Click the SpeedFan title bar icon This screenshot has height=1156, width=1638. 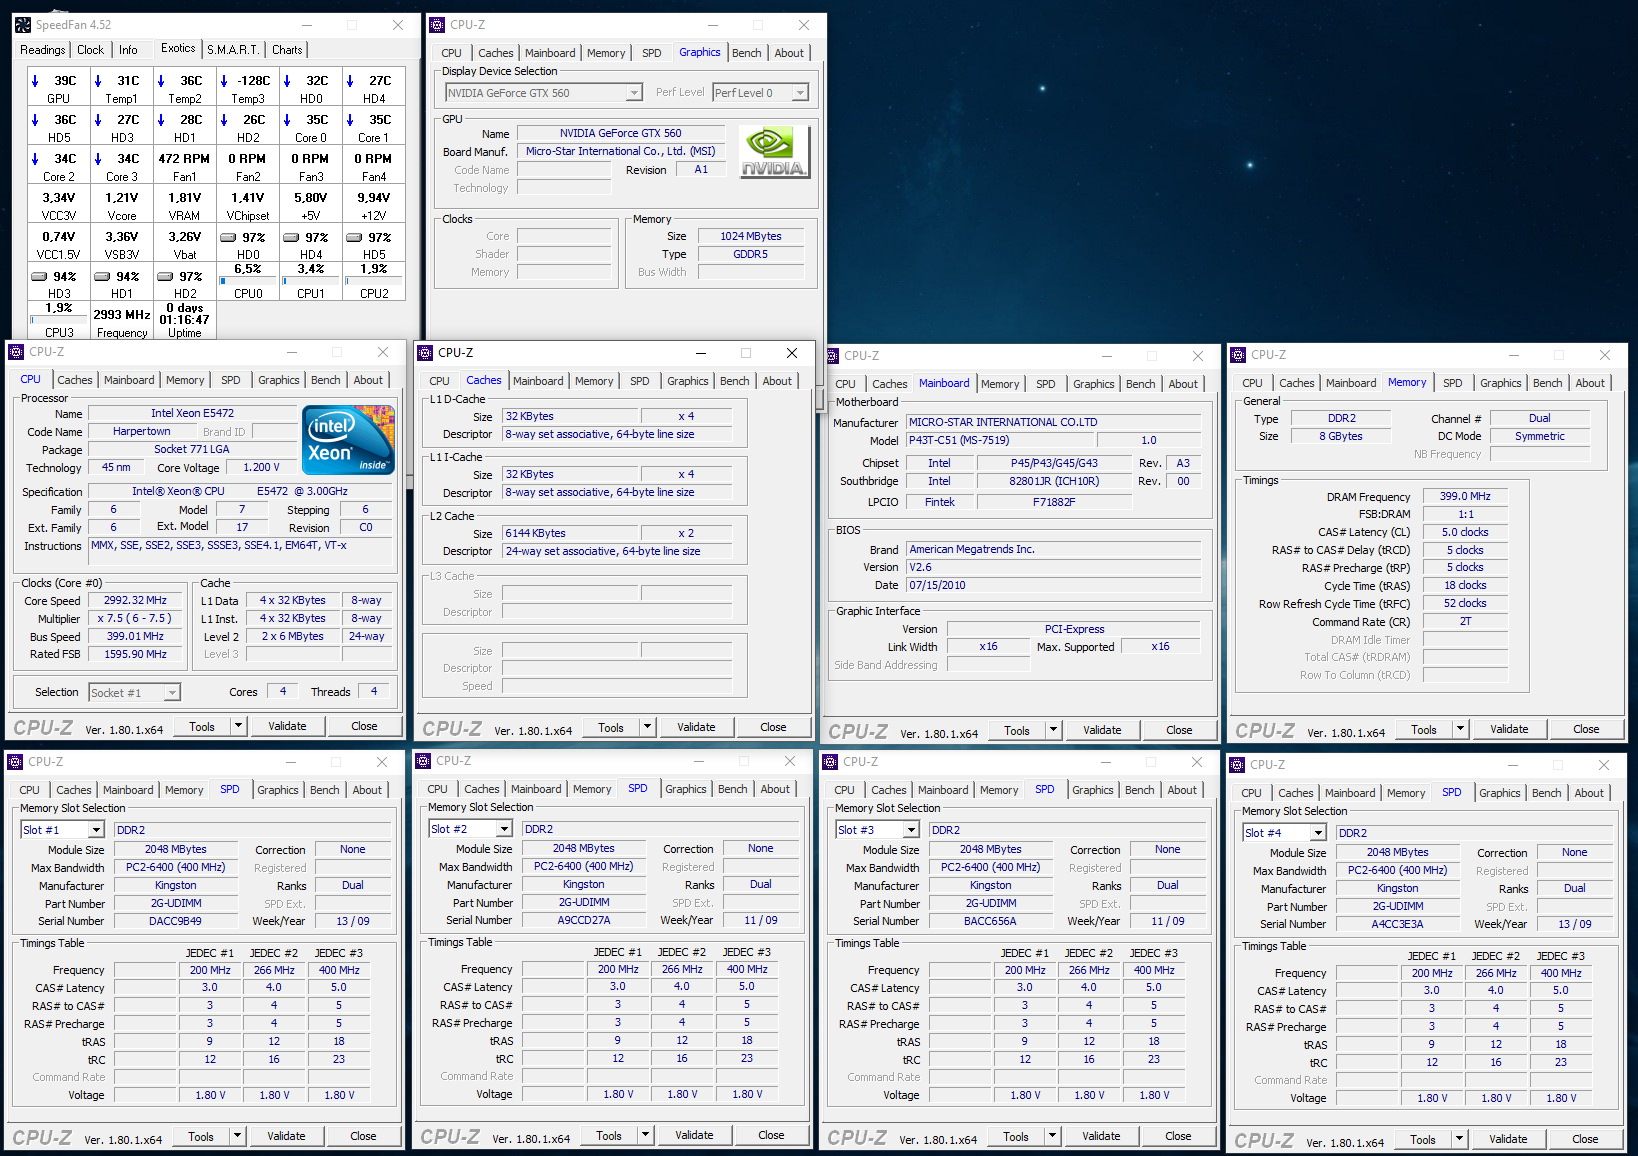coord(23,25)
